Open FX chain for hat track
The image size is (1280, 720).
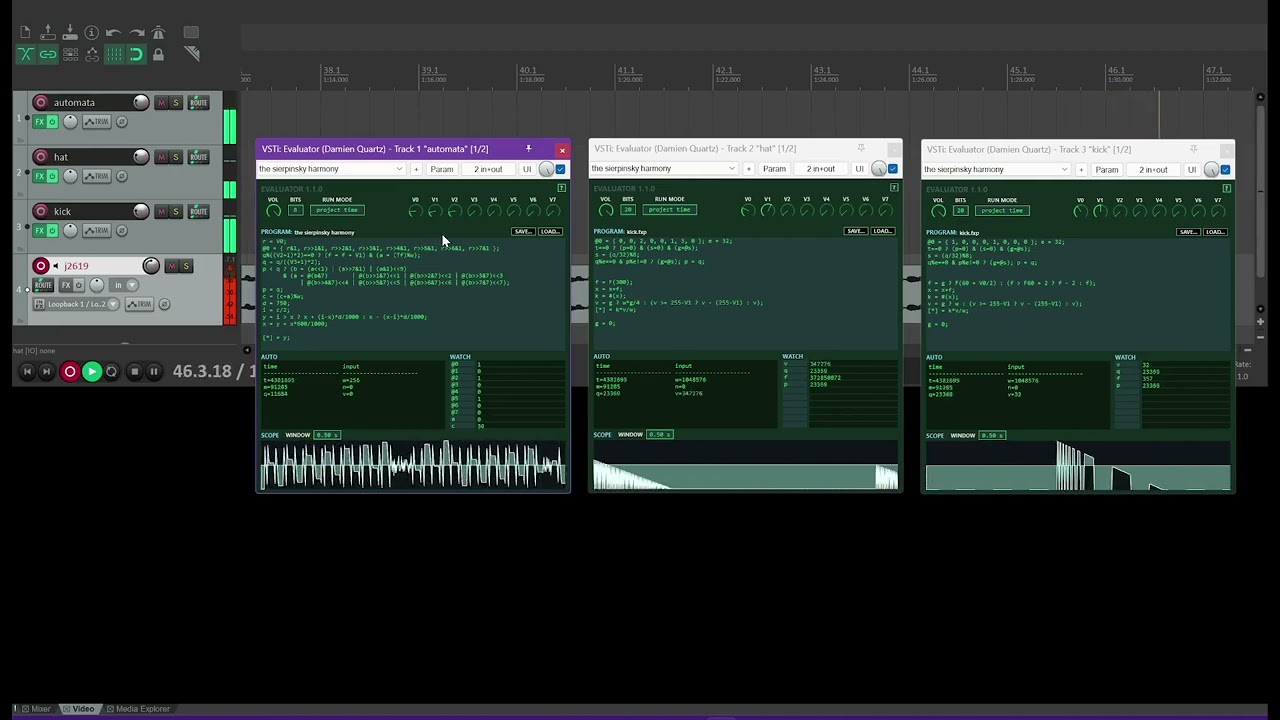pos(40,176)
